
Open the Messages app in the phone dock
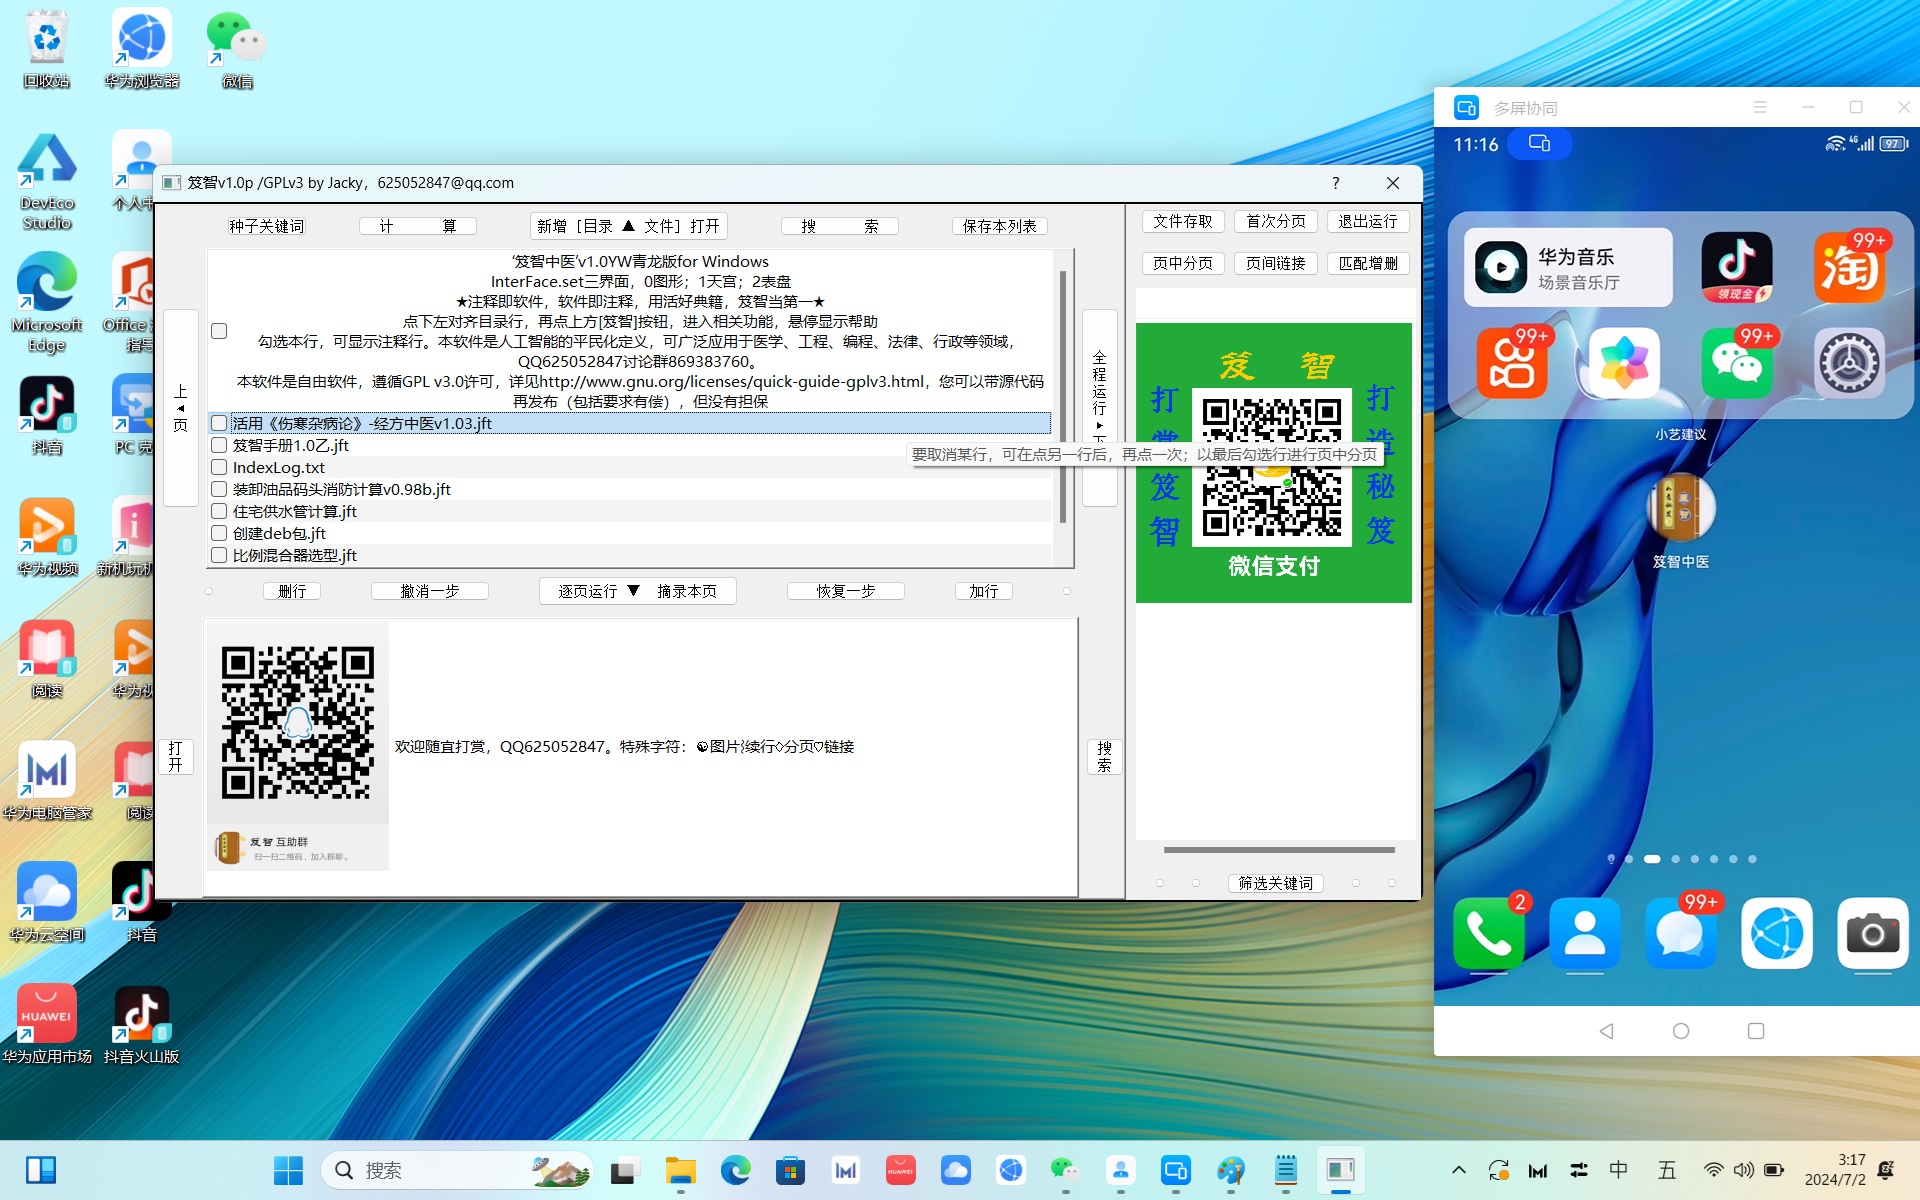[1680, 933]
